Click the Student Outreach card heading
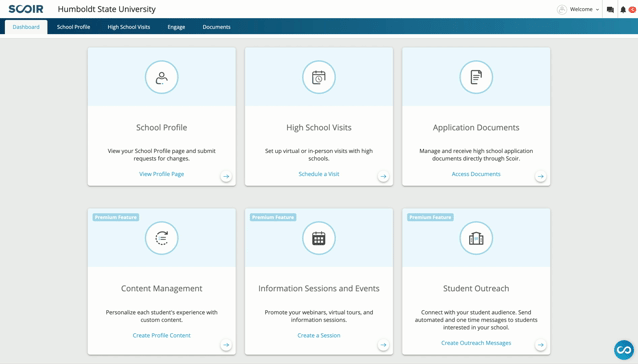638x364 pixels. (476, 289)
